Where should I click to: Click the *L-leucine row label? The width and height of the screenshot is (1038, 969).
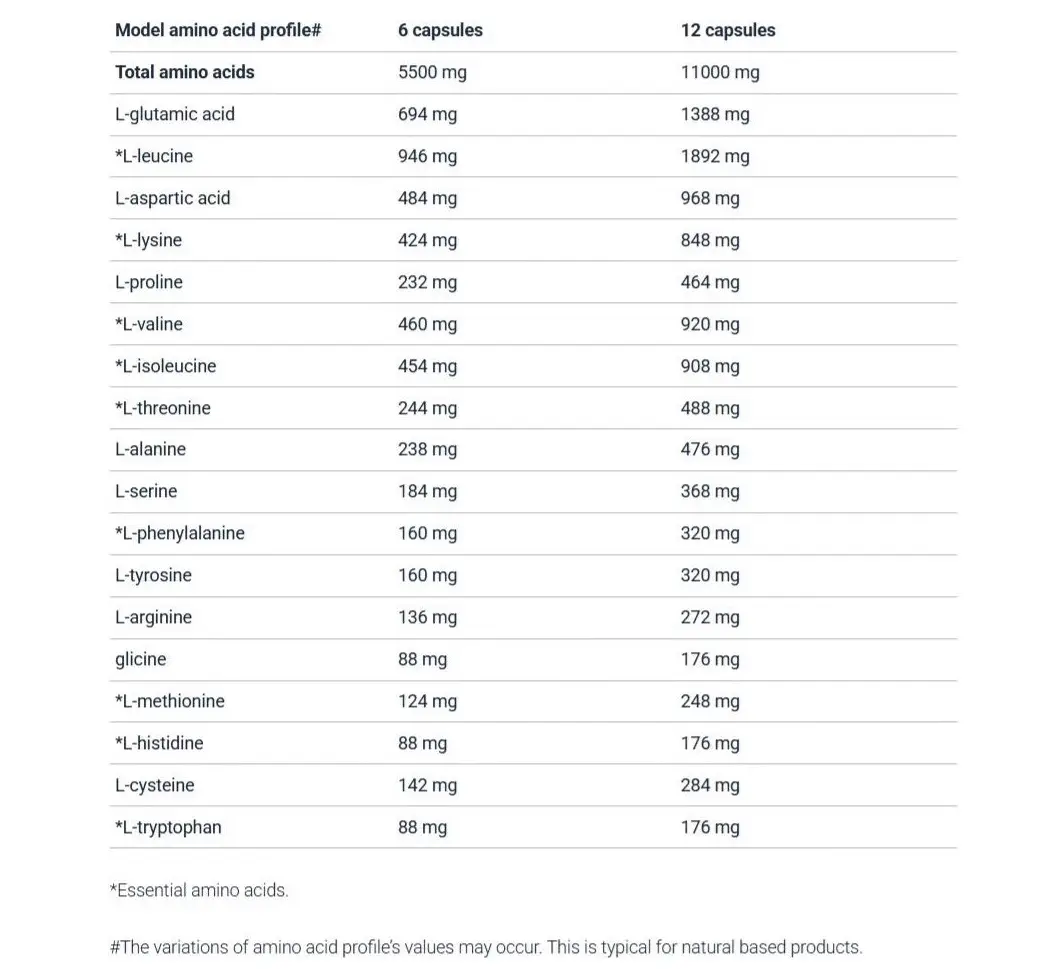(x=154, y=156)
